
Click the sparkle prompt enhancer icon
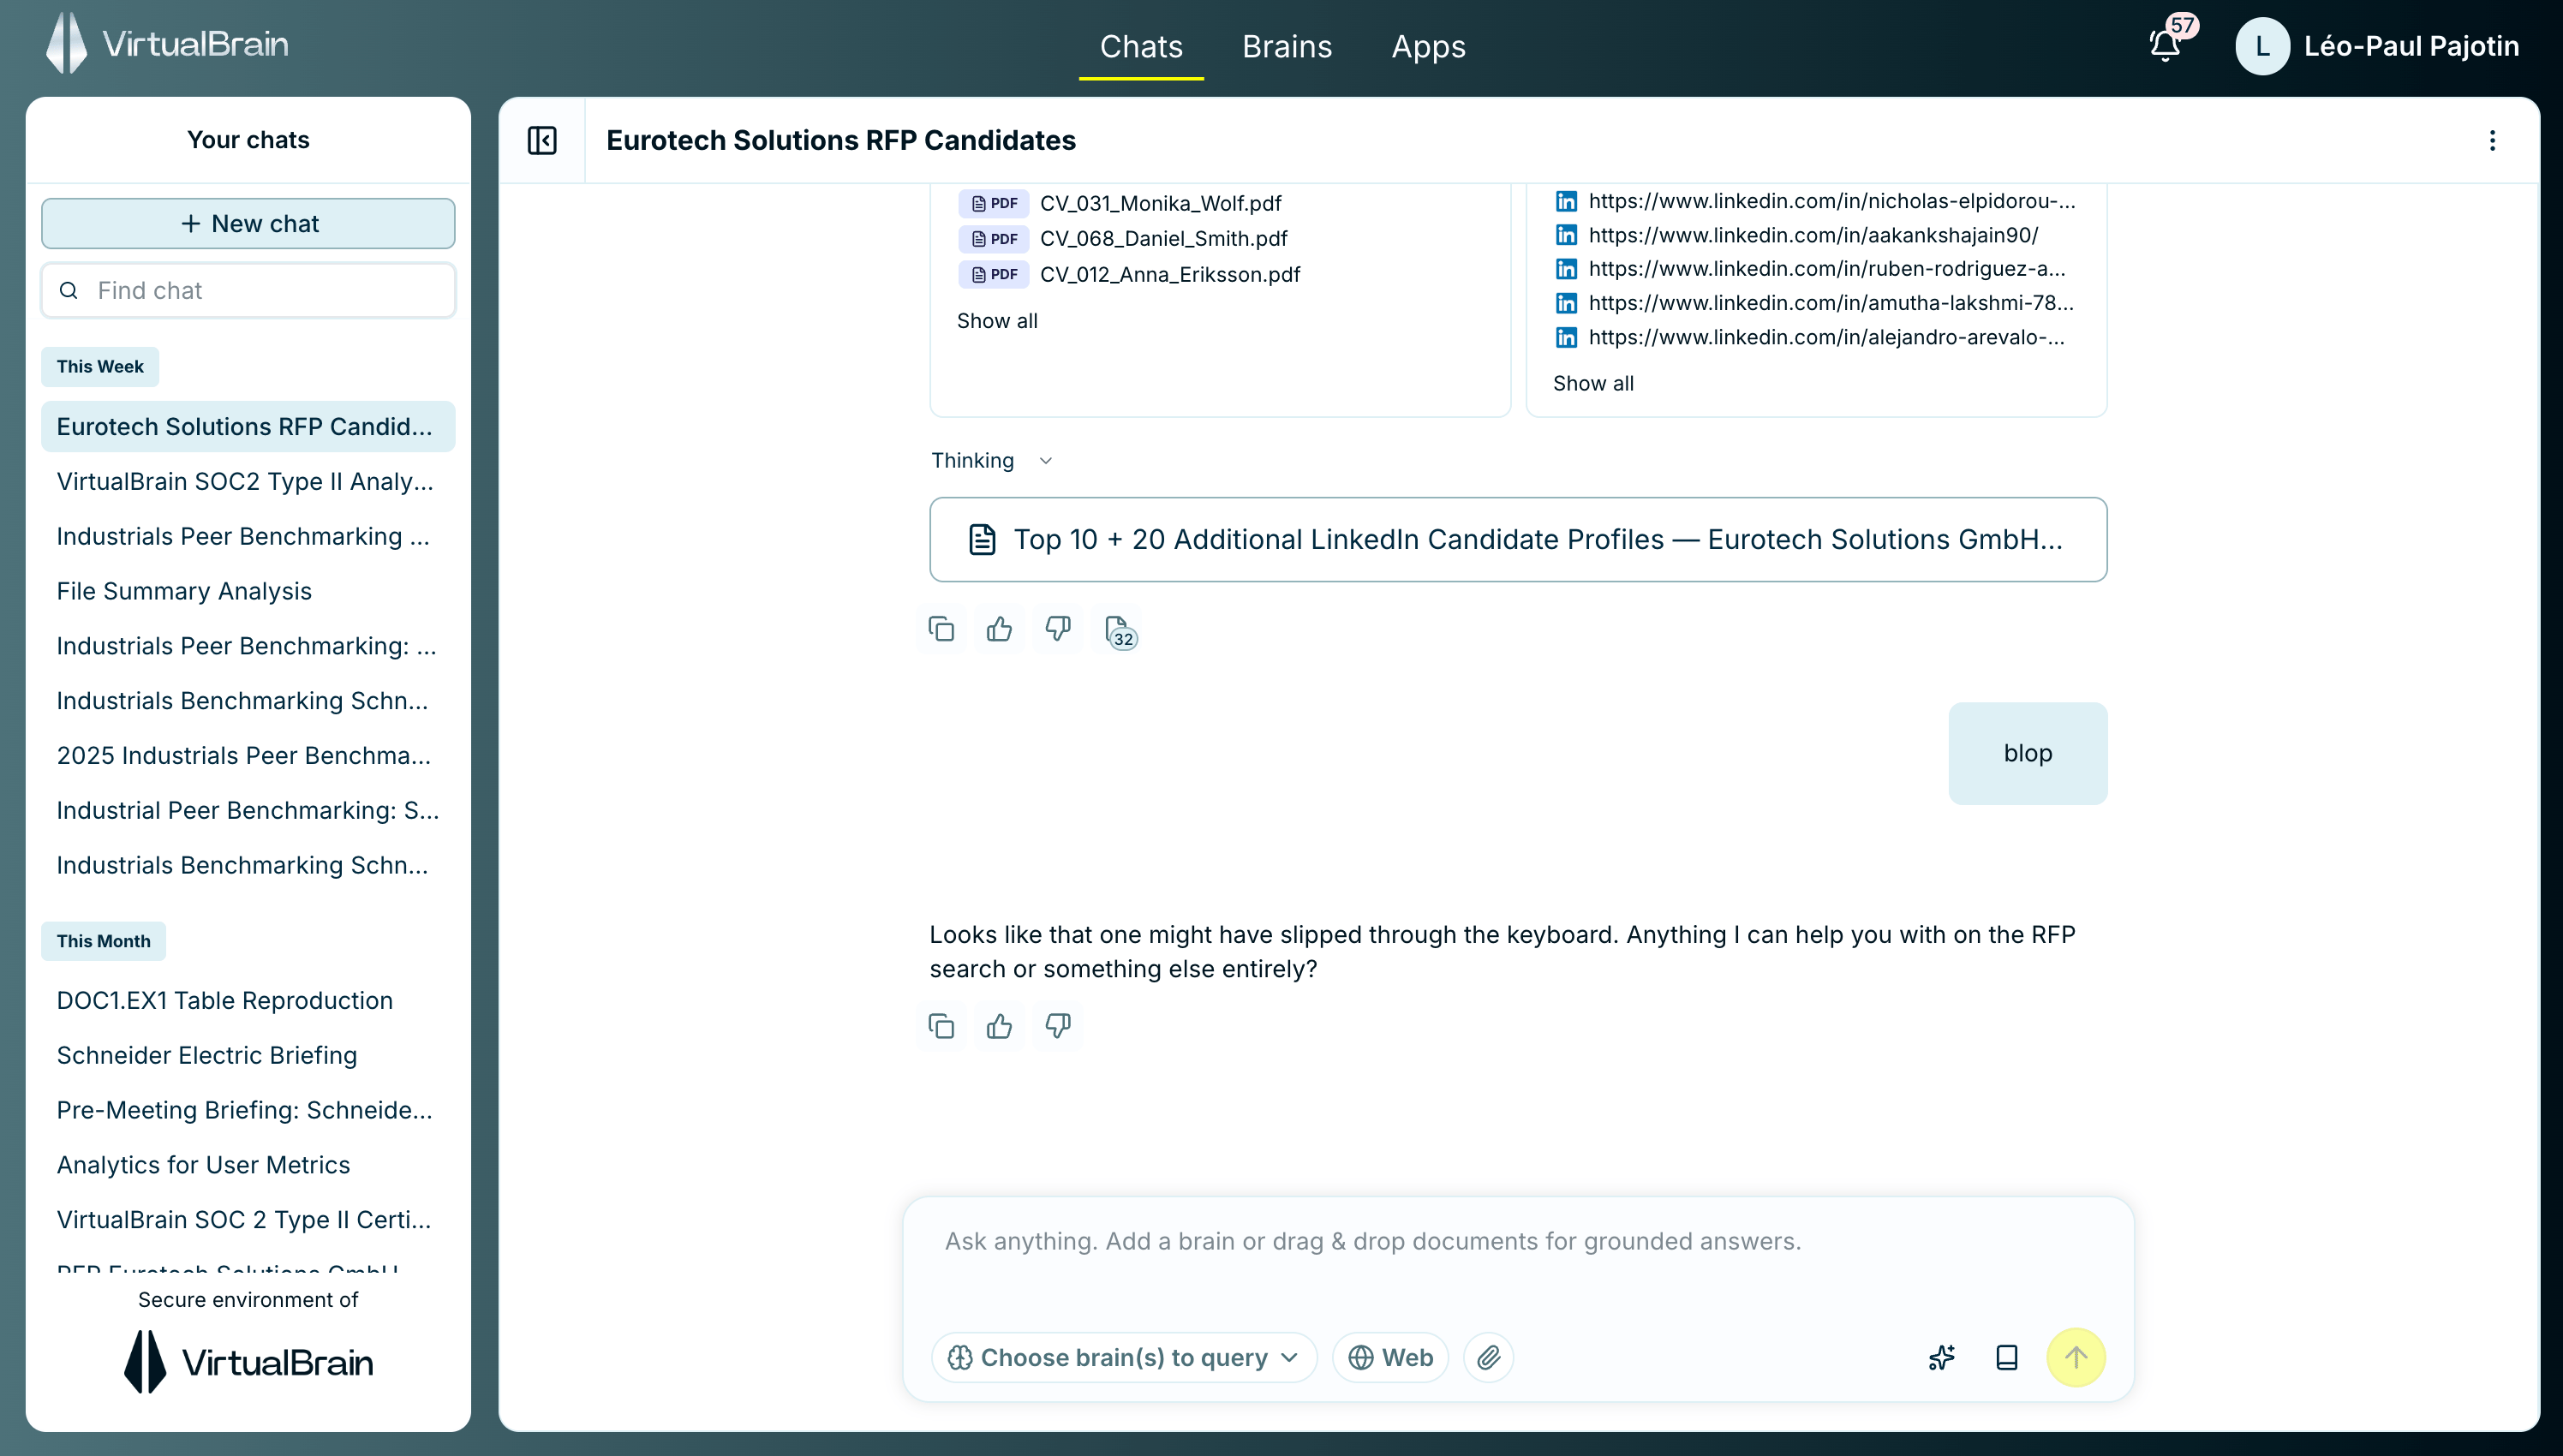pyautogui.click(x=1941, y=1357)
